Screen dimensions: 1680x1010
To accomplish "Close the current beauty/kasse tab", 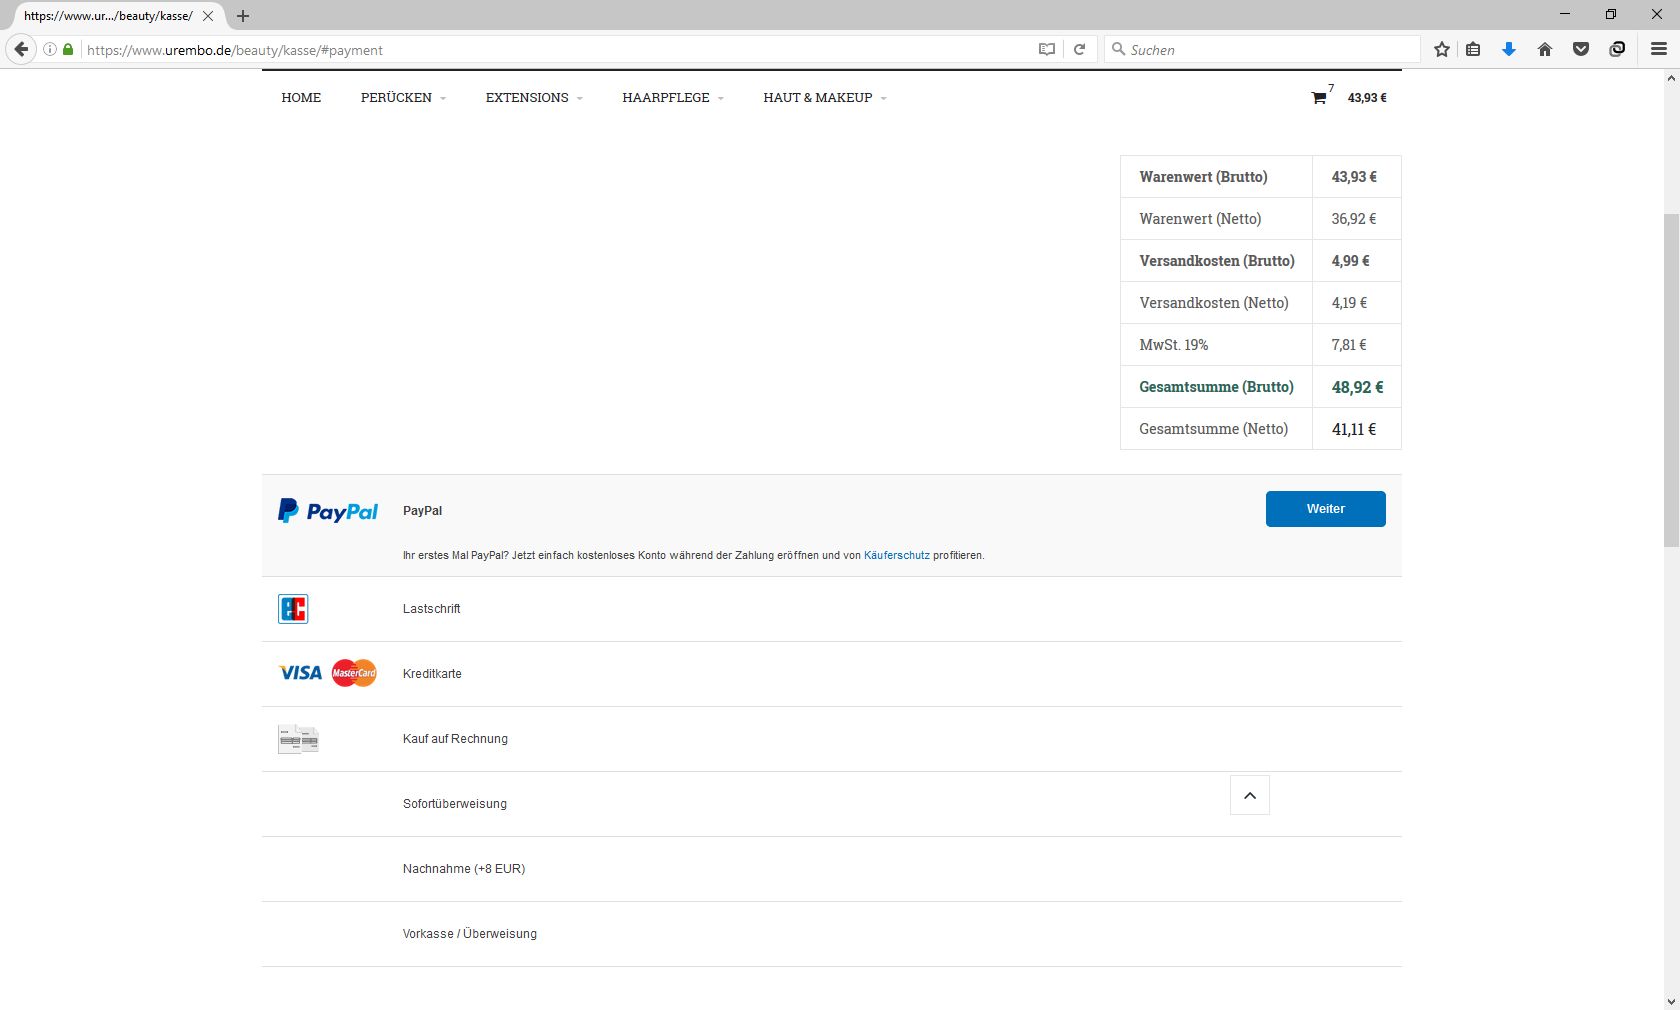I will tap(208, 16).
